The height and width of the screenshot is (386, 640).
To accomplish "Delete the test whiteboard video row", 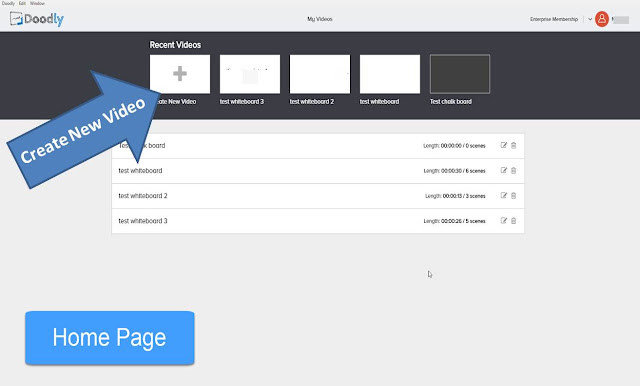I will 513,171.
